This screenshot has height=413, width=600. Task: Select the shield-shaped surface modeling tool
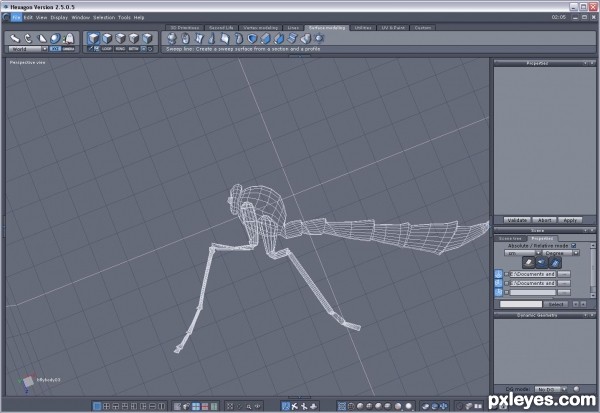click(x=252, y=38)
